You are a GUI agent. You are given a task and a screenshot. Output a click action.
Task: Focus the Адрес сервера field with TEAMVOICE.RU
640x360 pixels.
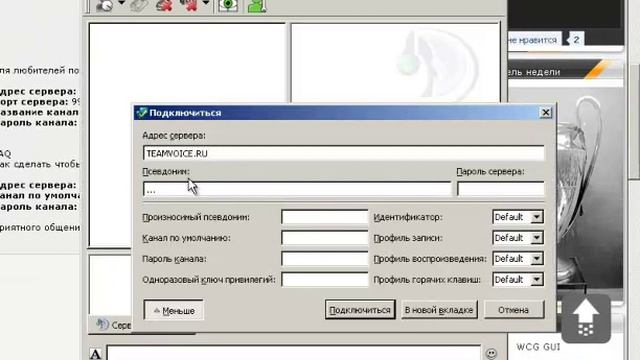tap(343, 153)
